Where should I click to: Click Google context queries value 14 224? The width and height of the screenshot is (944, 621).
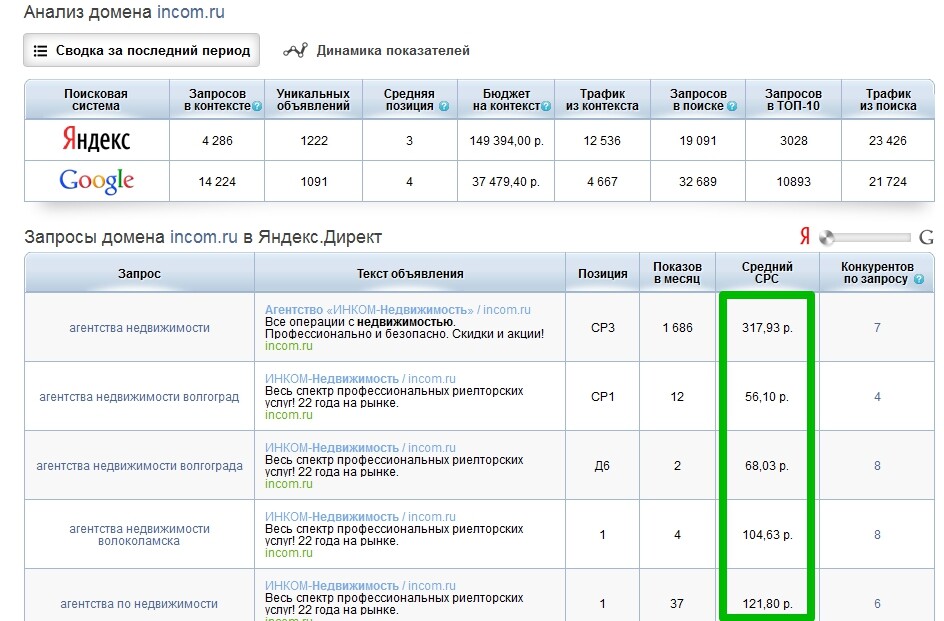(217, 181)
